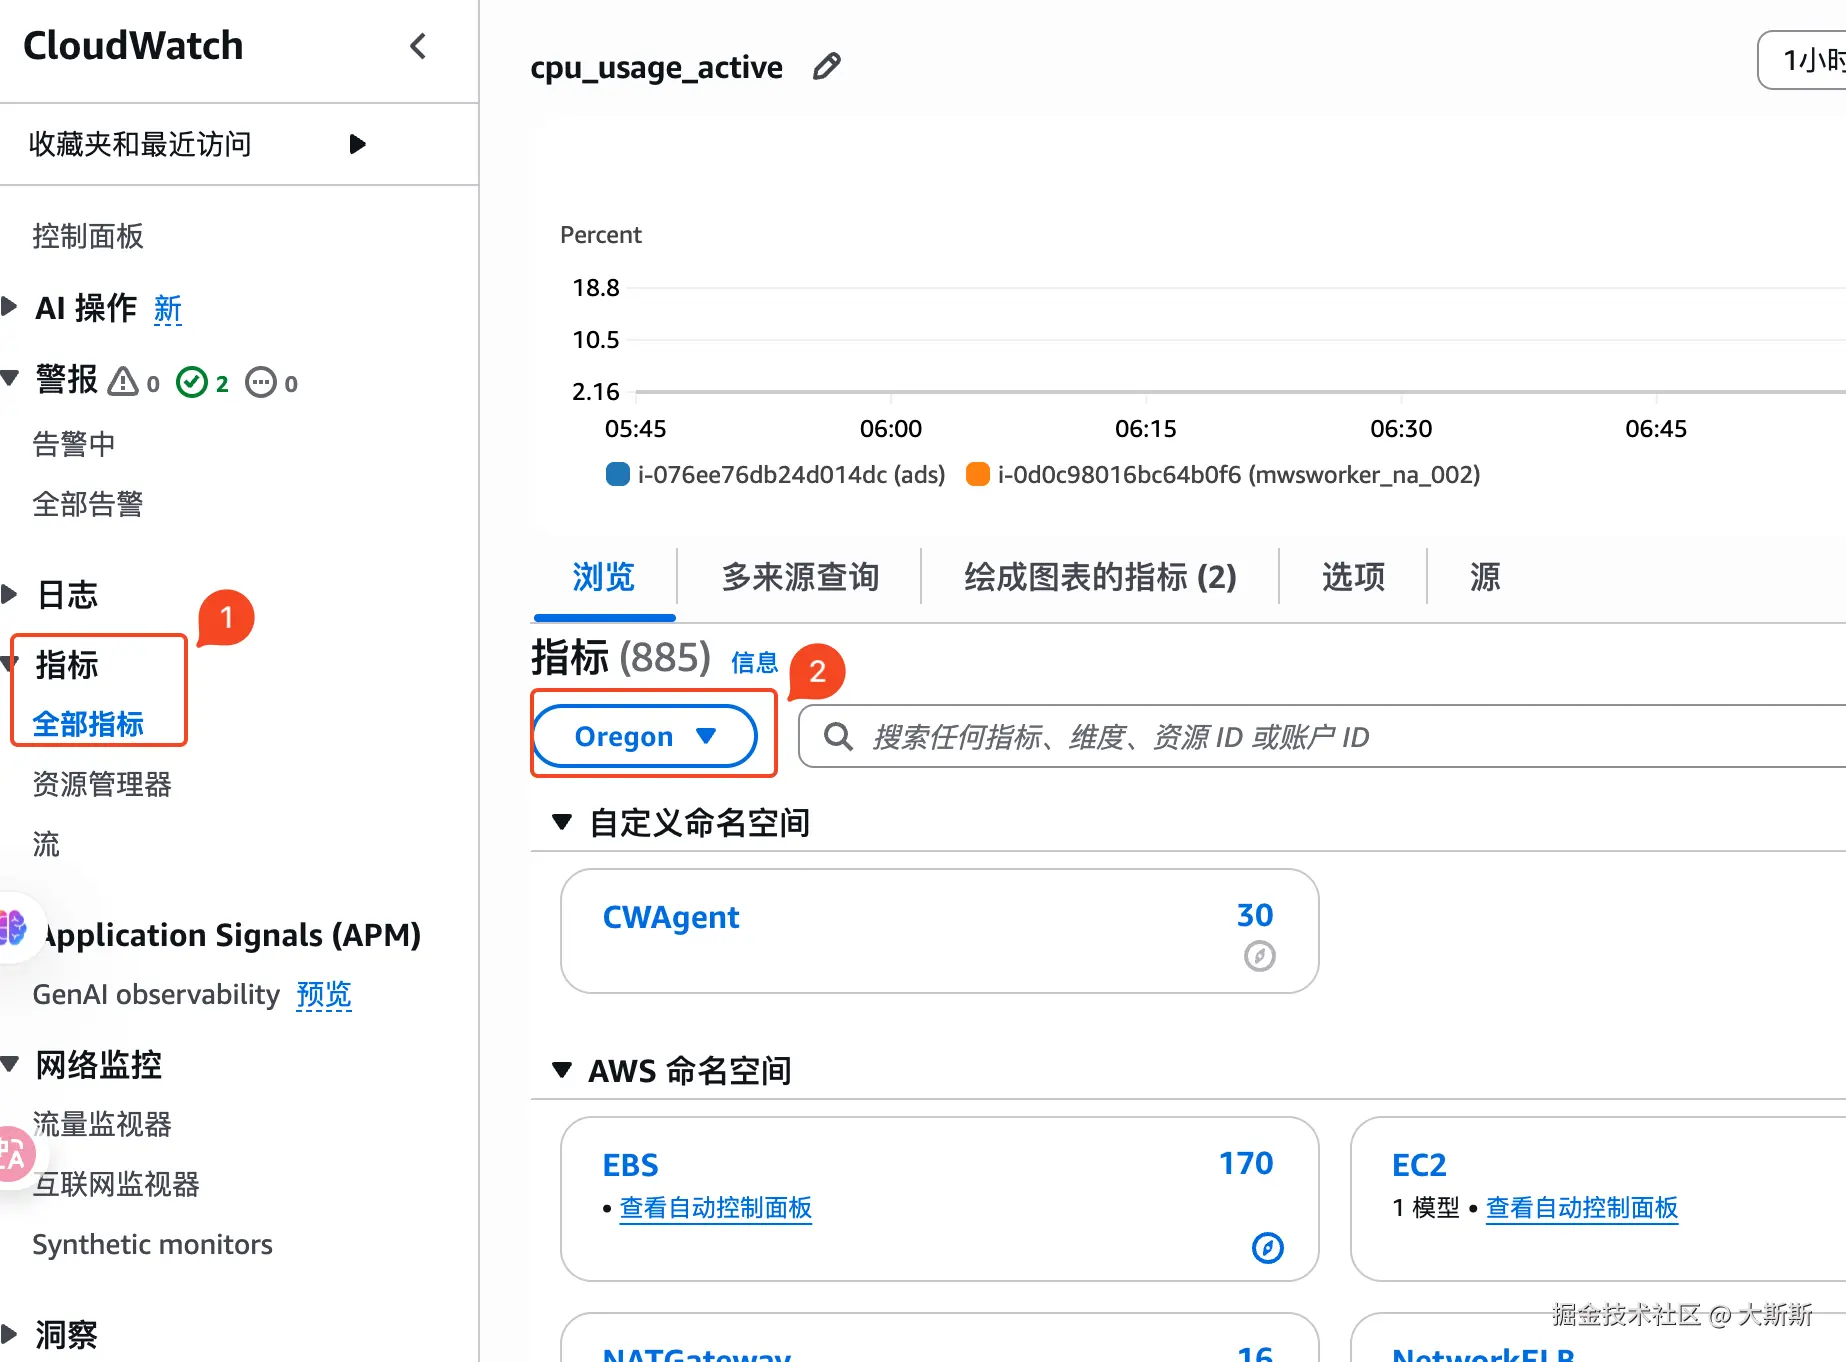Click the metrics search input field
This screenshot has height=1362, width=1846.
(1322, 737)
